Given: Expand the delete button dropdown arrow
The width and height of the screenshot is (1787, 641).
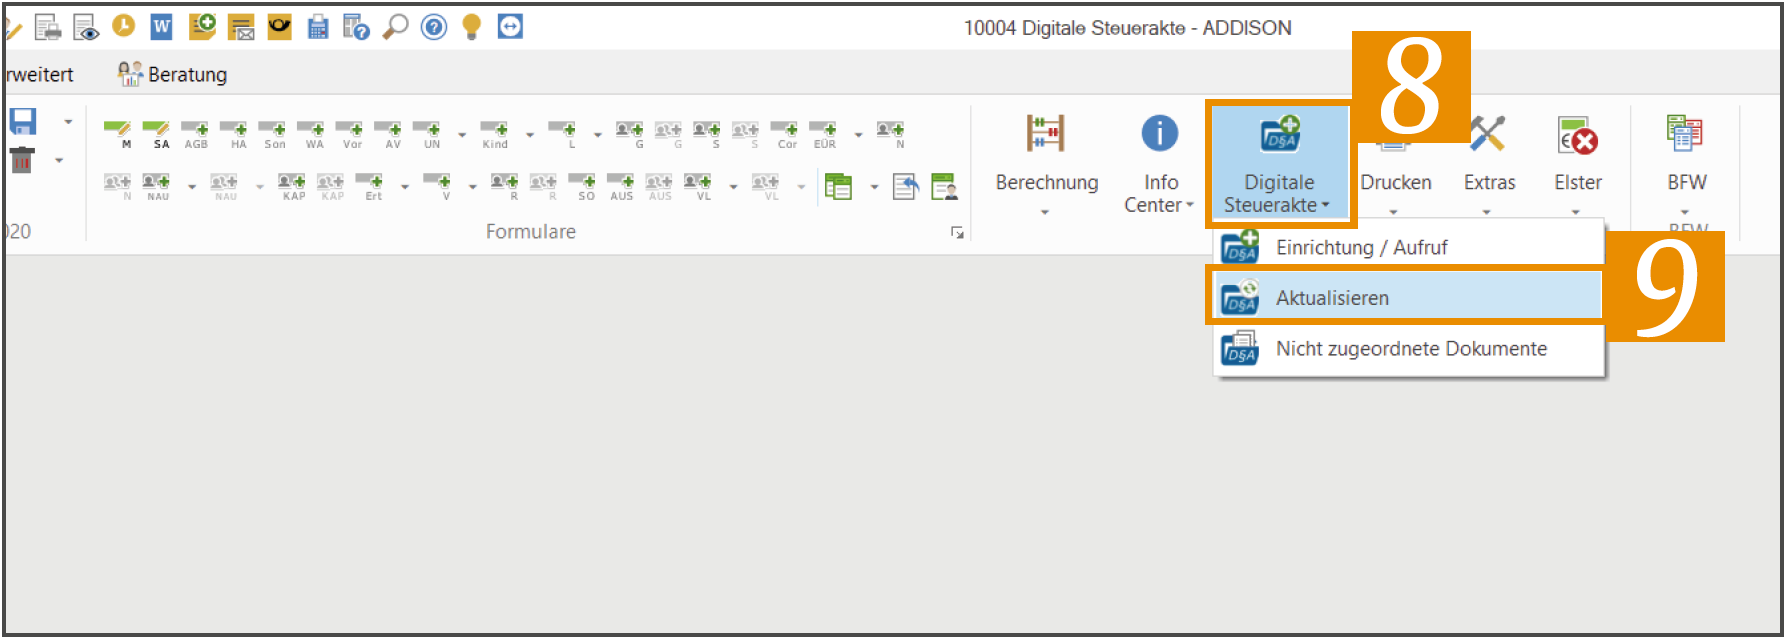Looking at the screenshot, I should tap(59, 160).
